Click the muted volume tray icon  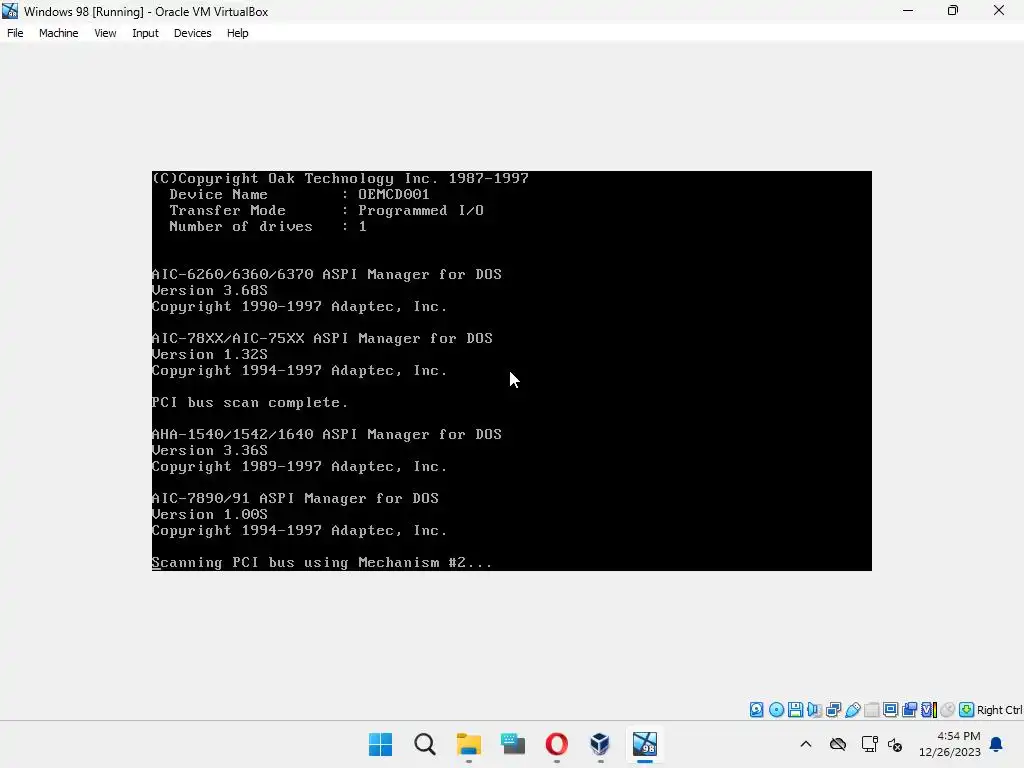[x=895, y=744]
